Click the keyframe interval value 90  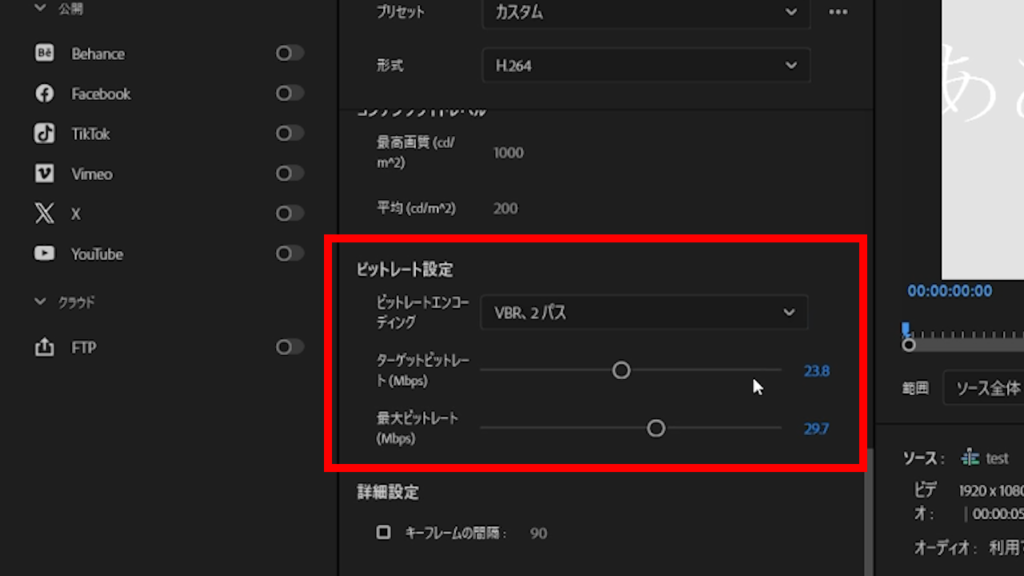click(538, 534)
